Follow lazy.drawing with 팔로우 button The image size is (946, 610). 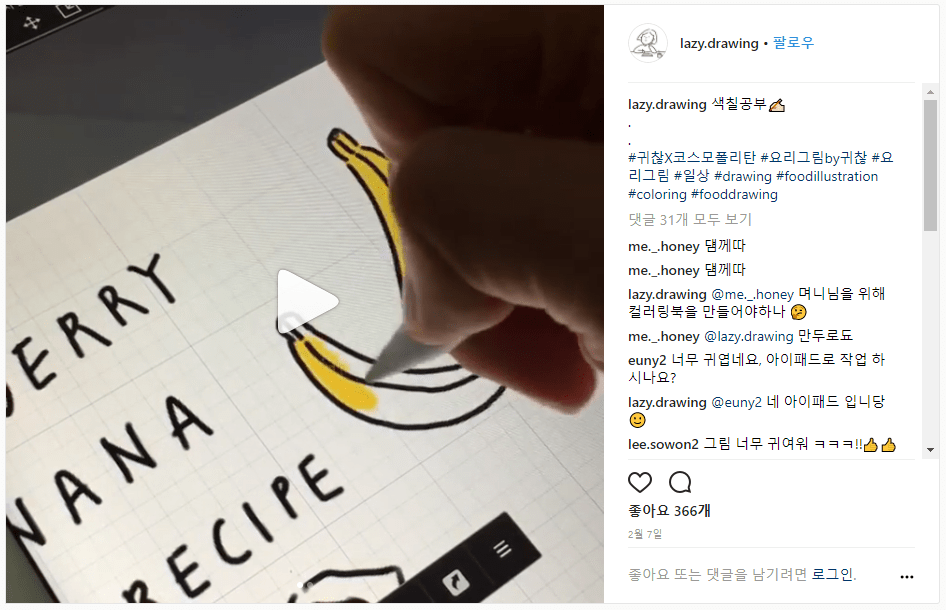pyautogui.click(x=793, y=43)
